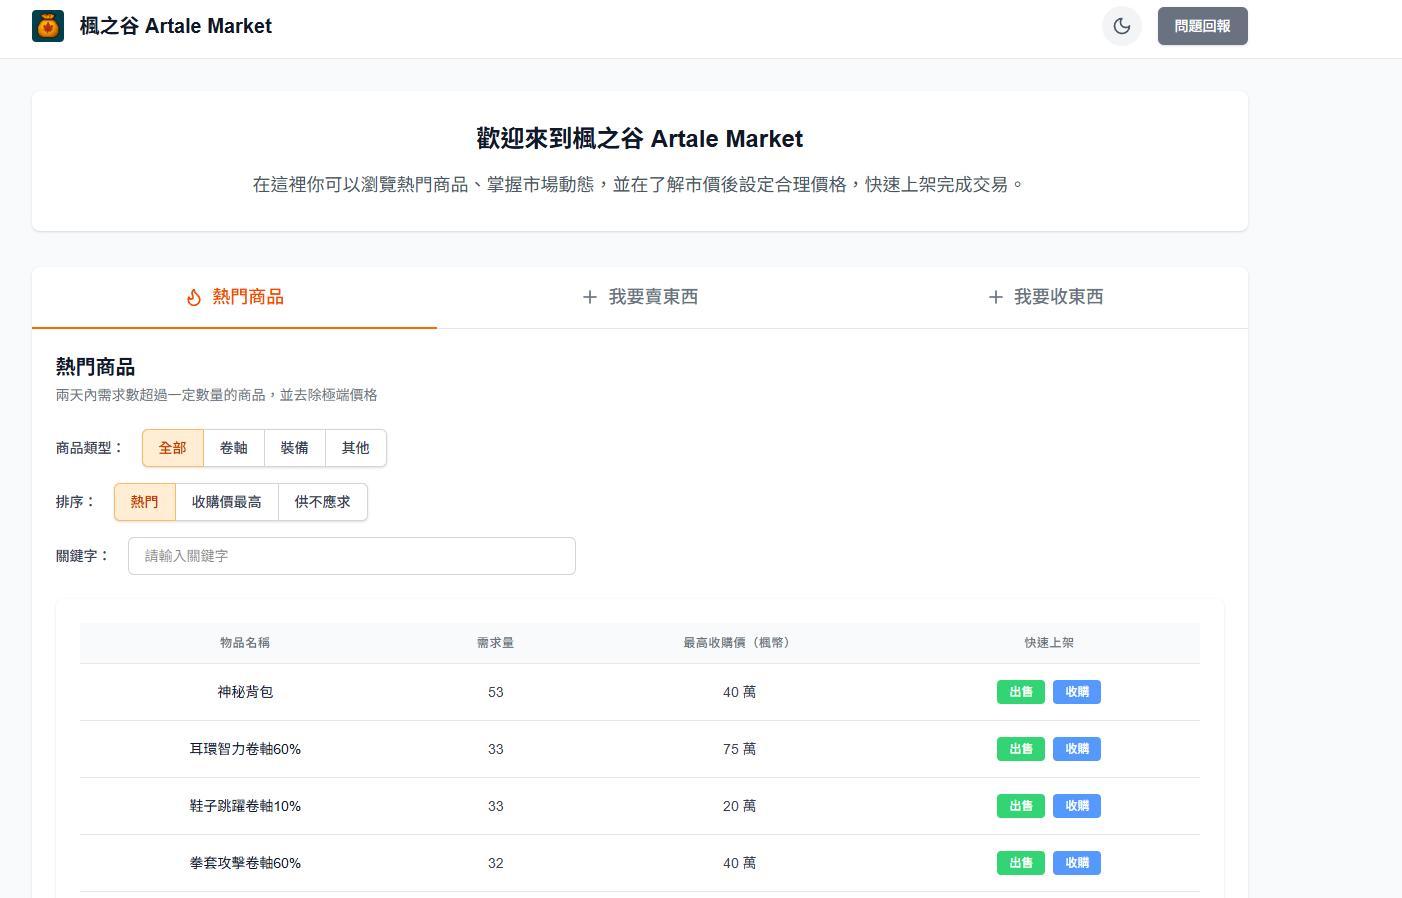Click 出售 for 神秘背包

pyautogui.click(x=1020, y=692)
